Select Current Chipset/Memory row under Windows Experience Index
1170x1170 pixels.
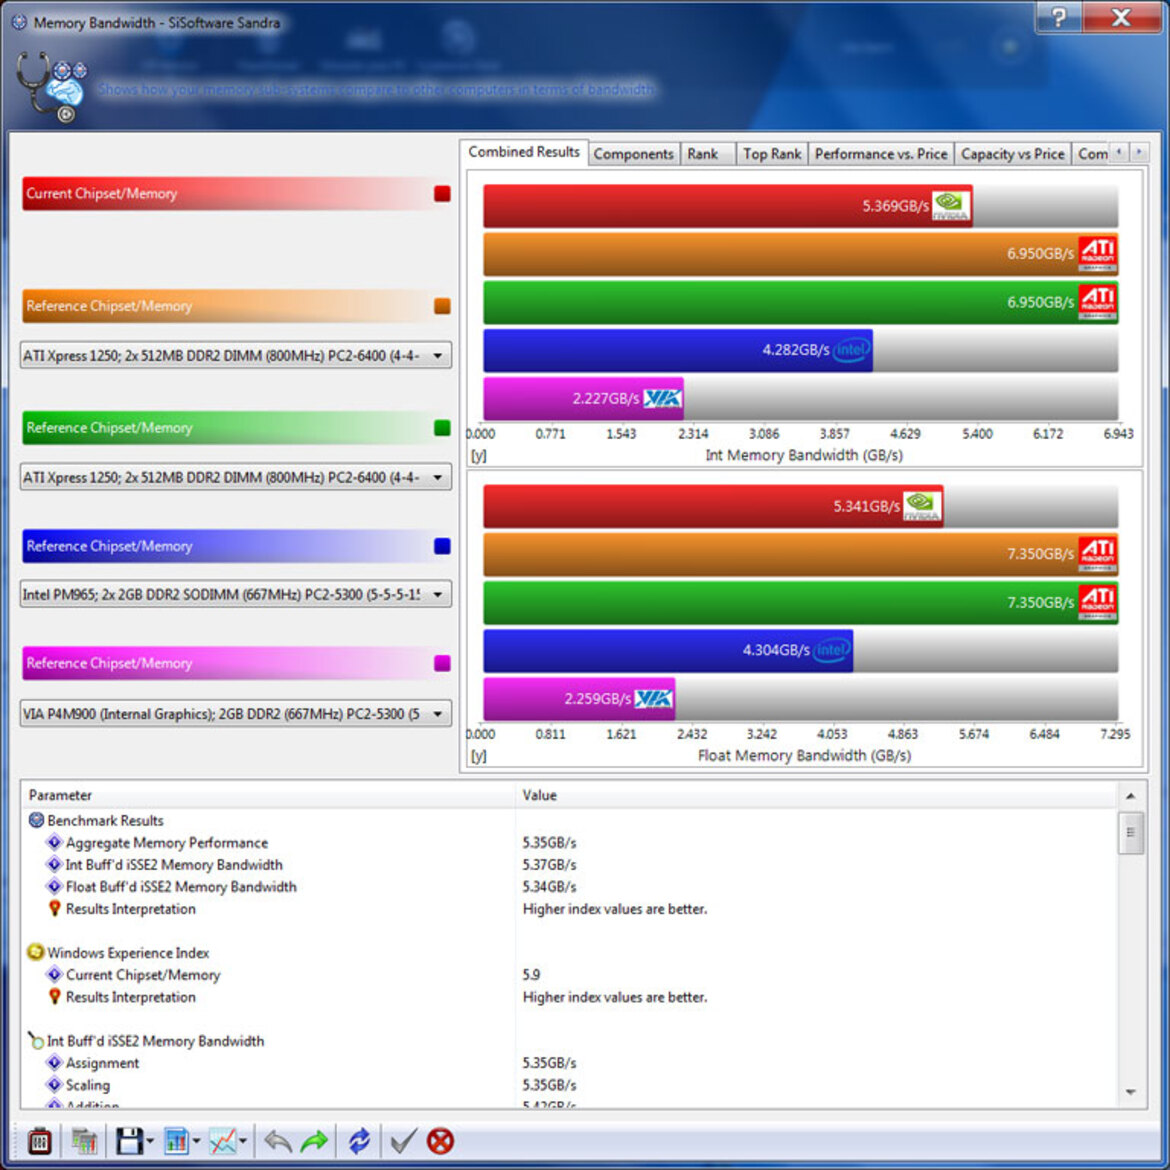(570, 975)
